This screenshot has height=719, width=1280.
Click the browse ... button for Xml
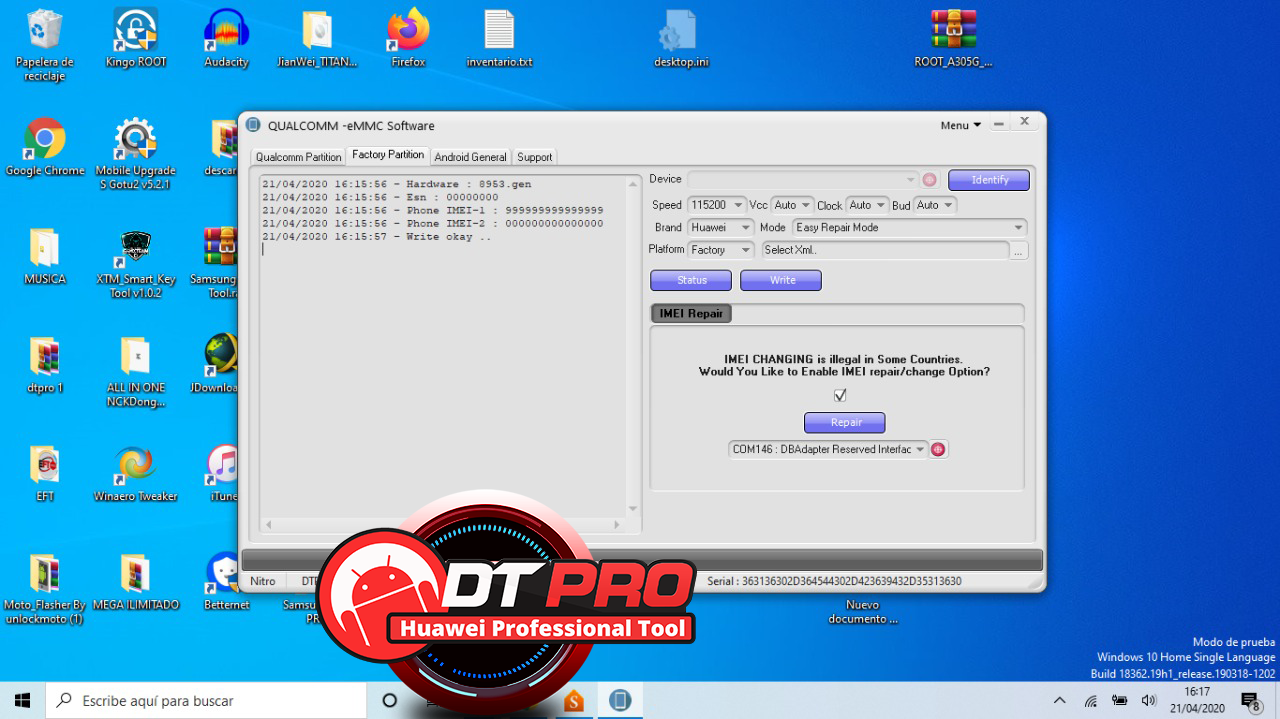click(x=1019, y=251)
